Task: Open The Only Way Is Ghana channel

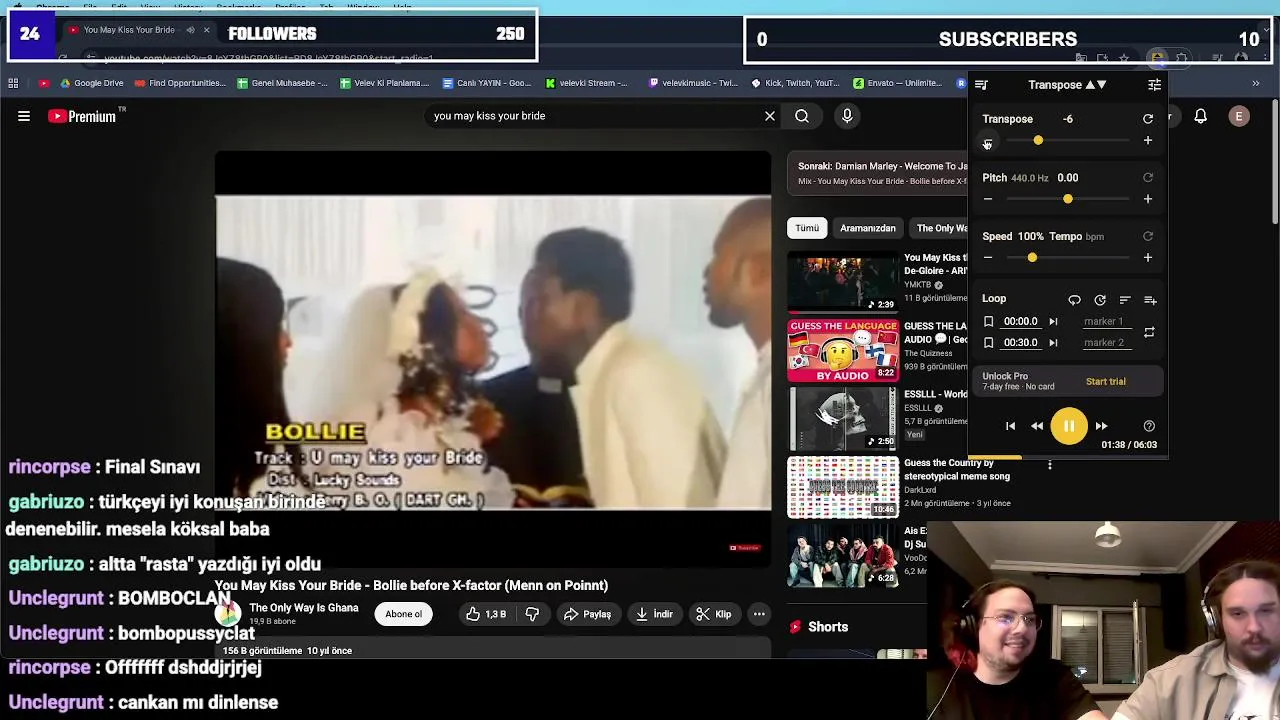Action: pos(304,608)
